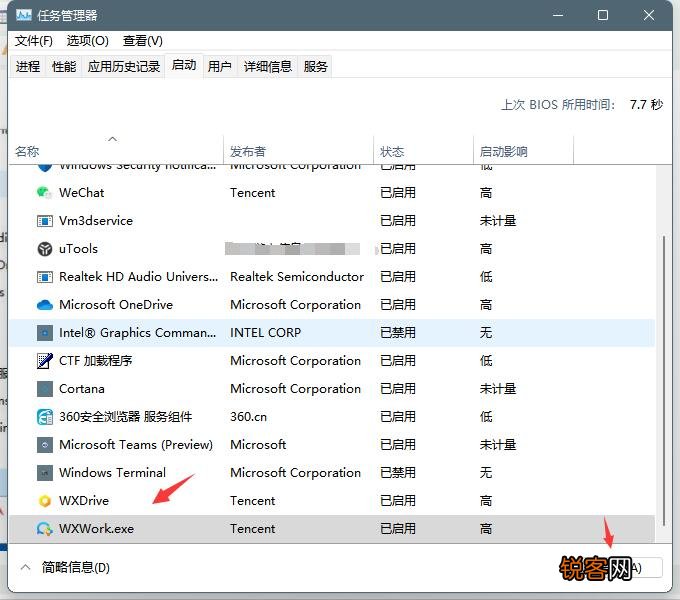Viewport: 680px width, 600px height.
Task: Click the WXDrive hexagon icon
Action: tap(44, 501)
